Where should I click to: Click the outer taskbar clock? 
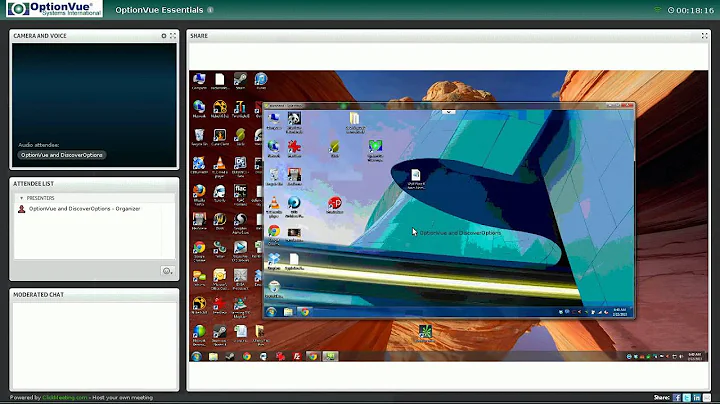[x=694, y=357]
